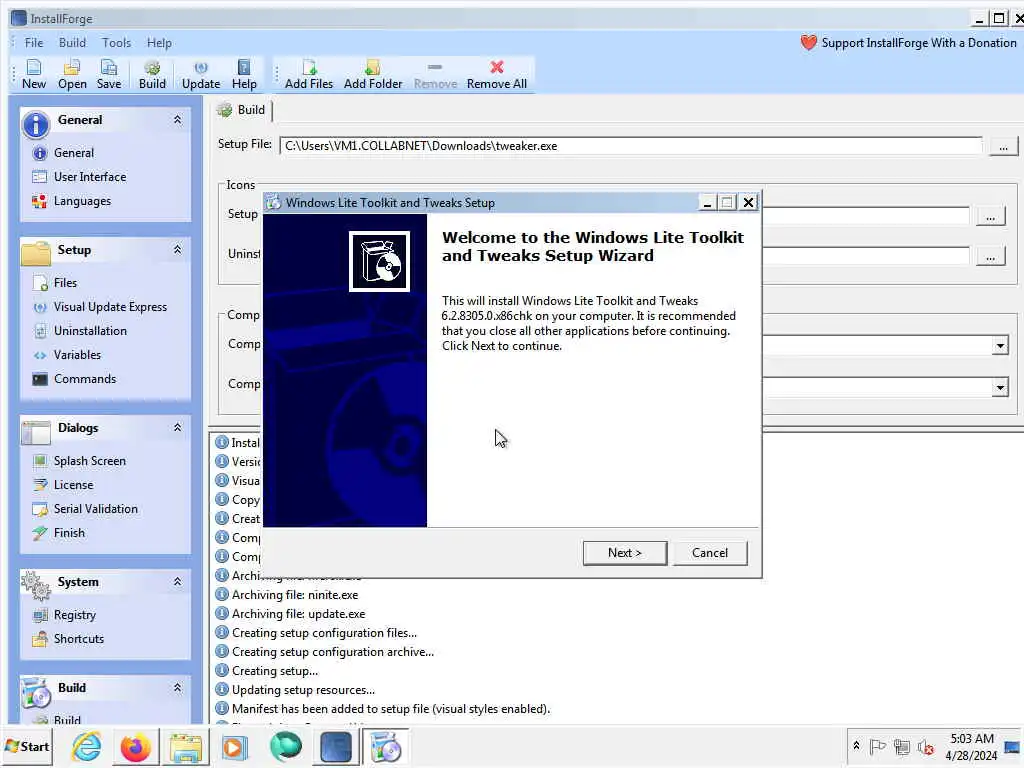Click Next in the setup wizard

tap(625, 553)
